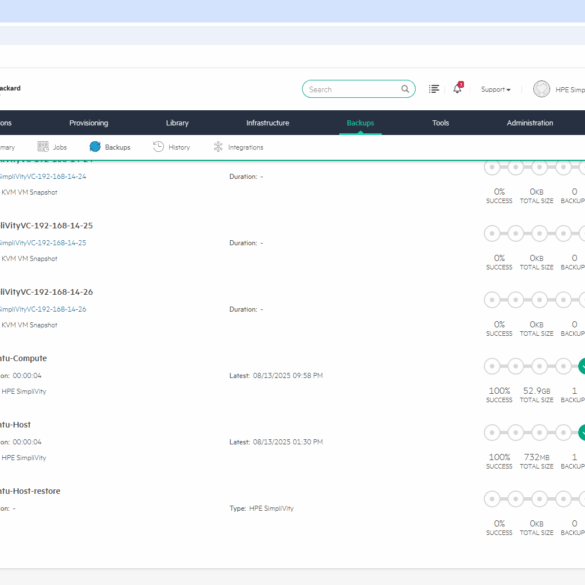
Task: Click the Integrations icon
Action: [218, 147]
